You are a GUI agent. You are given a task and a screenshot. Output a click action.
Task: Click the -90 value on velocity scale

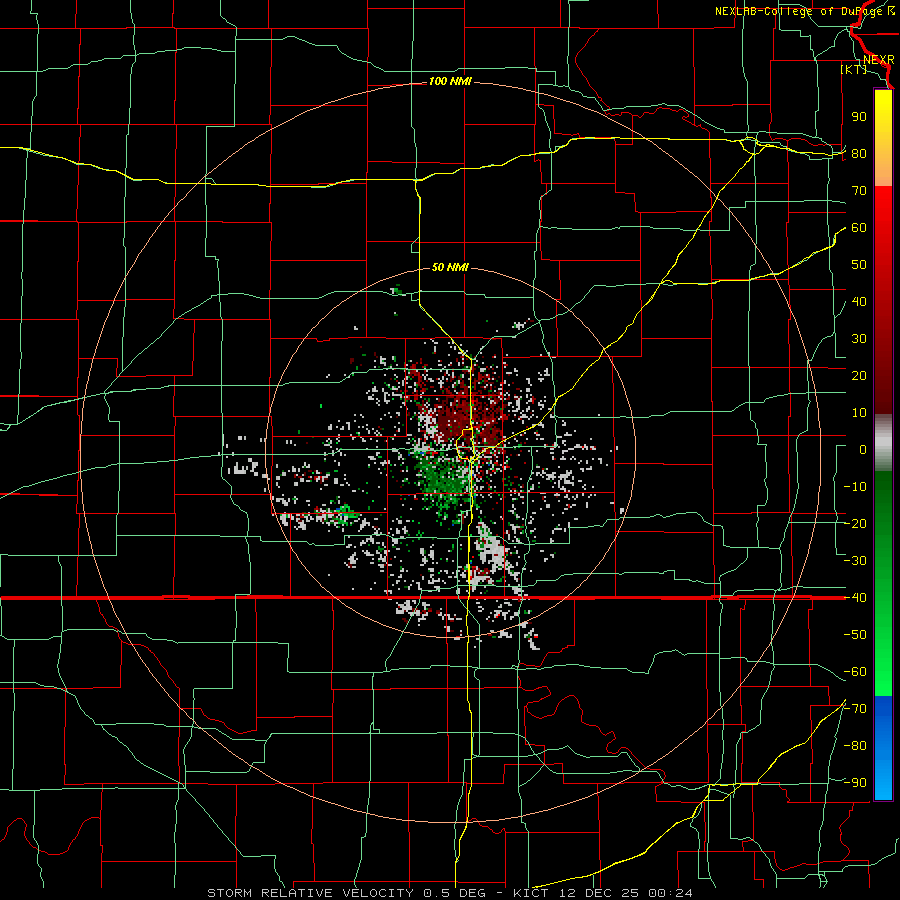(x=855, y=783)
